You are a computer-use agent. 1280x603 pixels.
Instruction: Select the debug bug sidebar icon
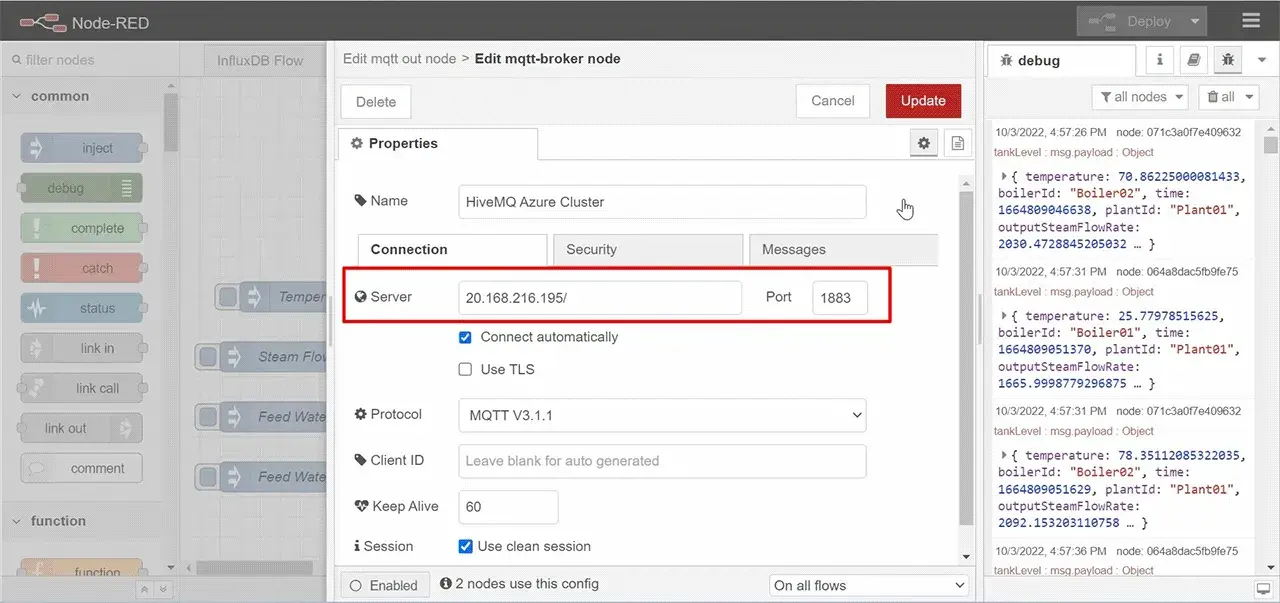click(x=1228, y=60)
